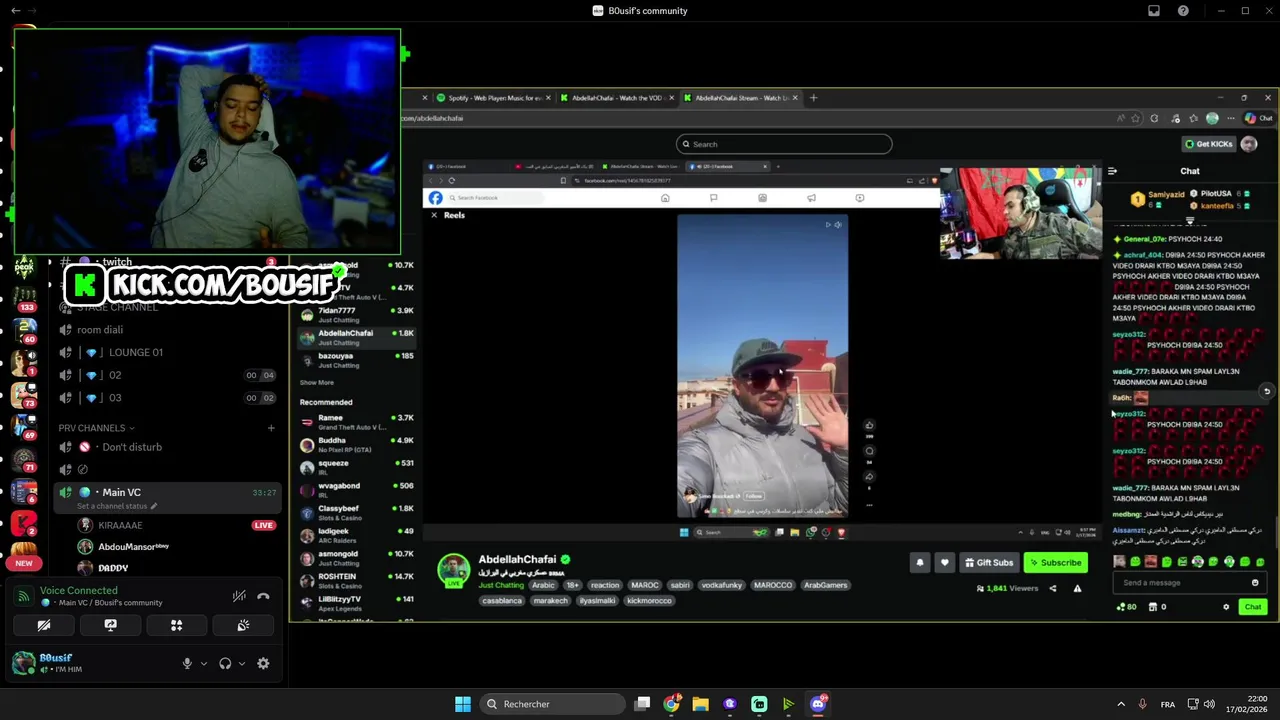The width and height of the screenshot is (1280, 720).
Task: Show hidden tray icons chevron
Action: click(1121, 704)
